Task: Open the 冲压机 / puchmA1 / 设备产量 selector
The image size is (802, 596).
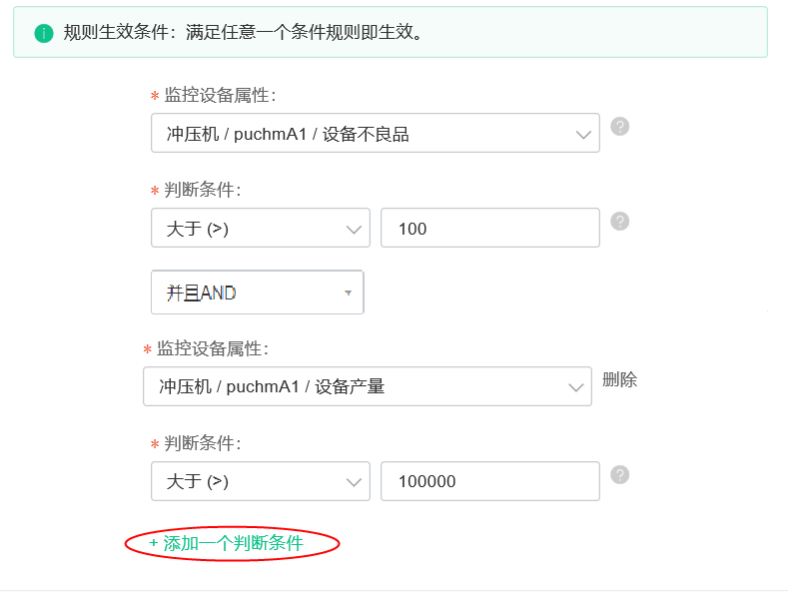Action: (367, 386)
